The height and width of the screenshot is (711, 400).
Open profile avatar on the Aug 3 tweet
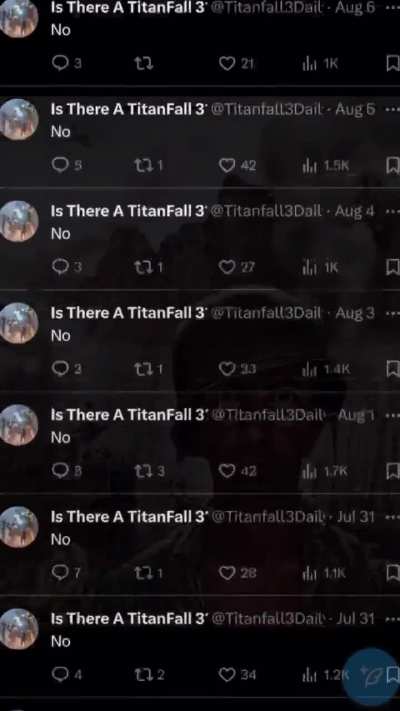tap(19, 323)
